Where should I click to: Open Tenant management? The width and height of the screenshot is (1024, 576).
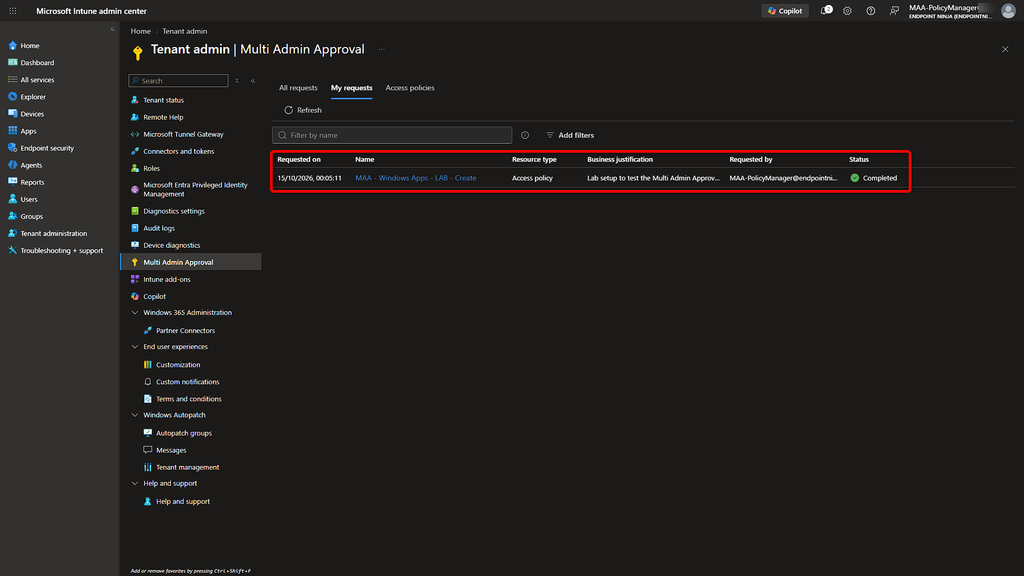click(187, 467)
